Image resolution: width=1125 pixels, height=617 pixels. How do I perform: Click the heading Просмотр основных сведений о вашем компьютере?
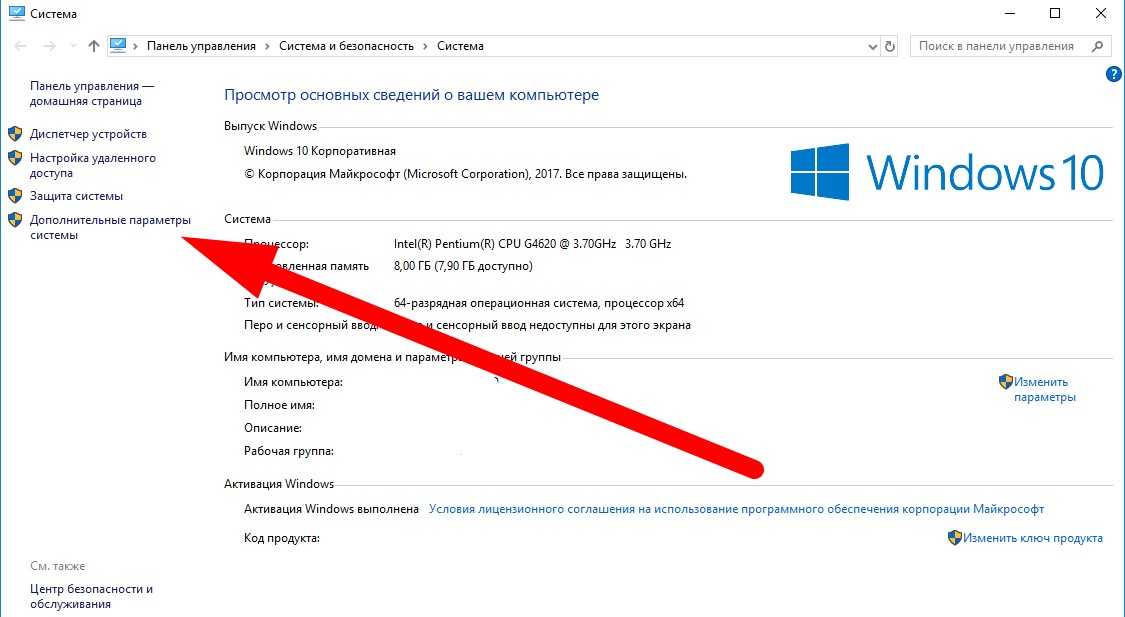coord(411,95)
